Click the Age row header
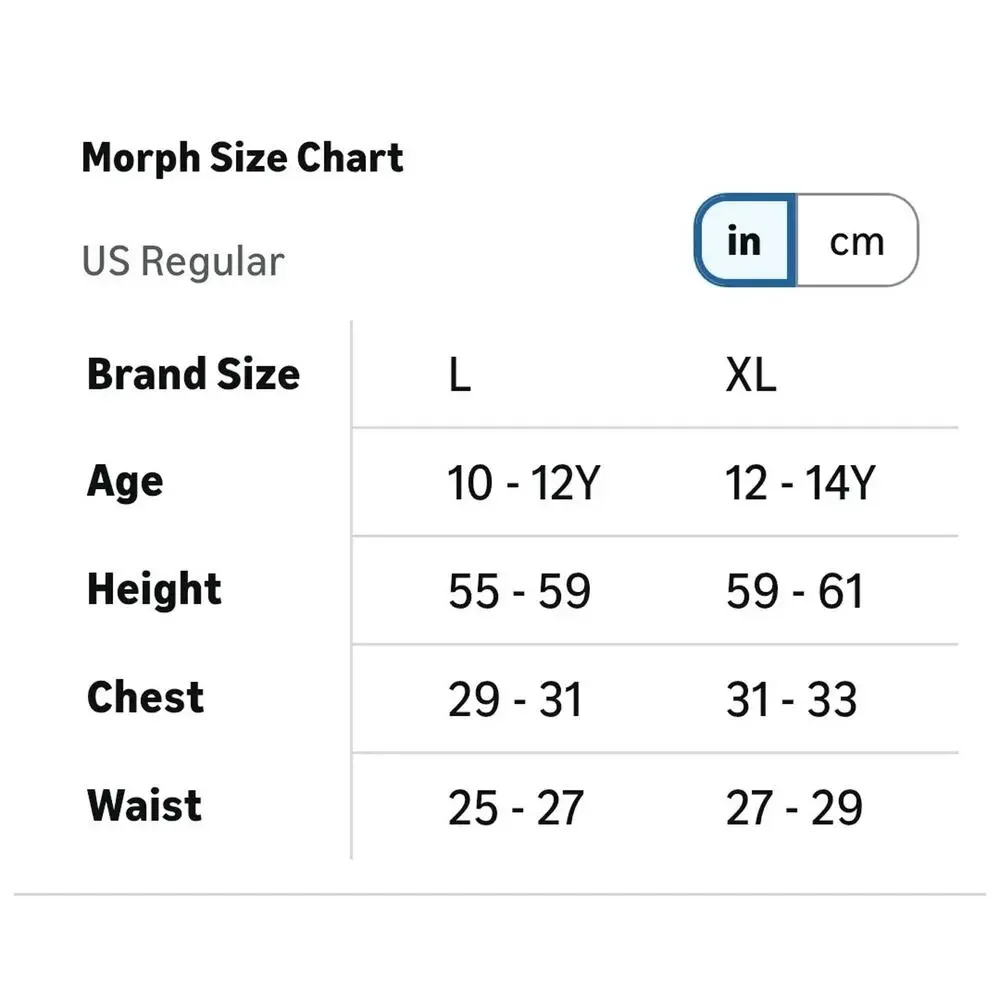Screen dimensions: 1000x1000 pos(125,482)
